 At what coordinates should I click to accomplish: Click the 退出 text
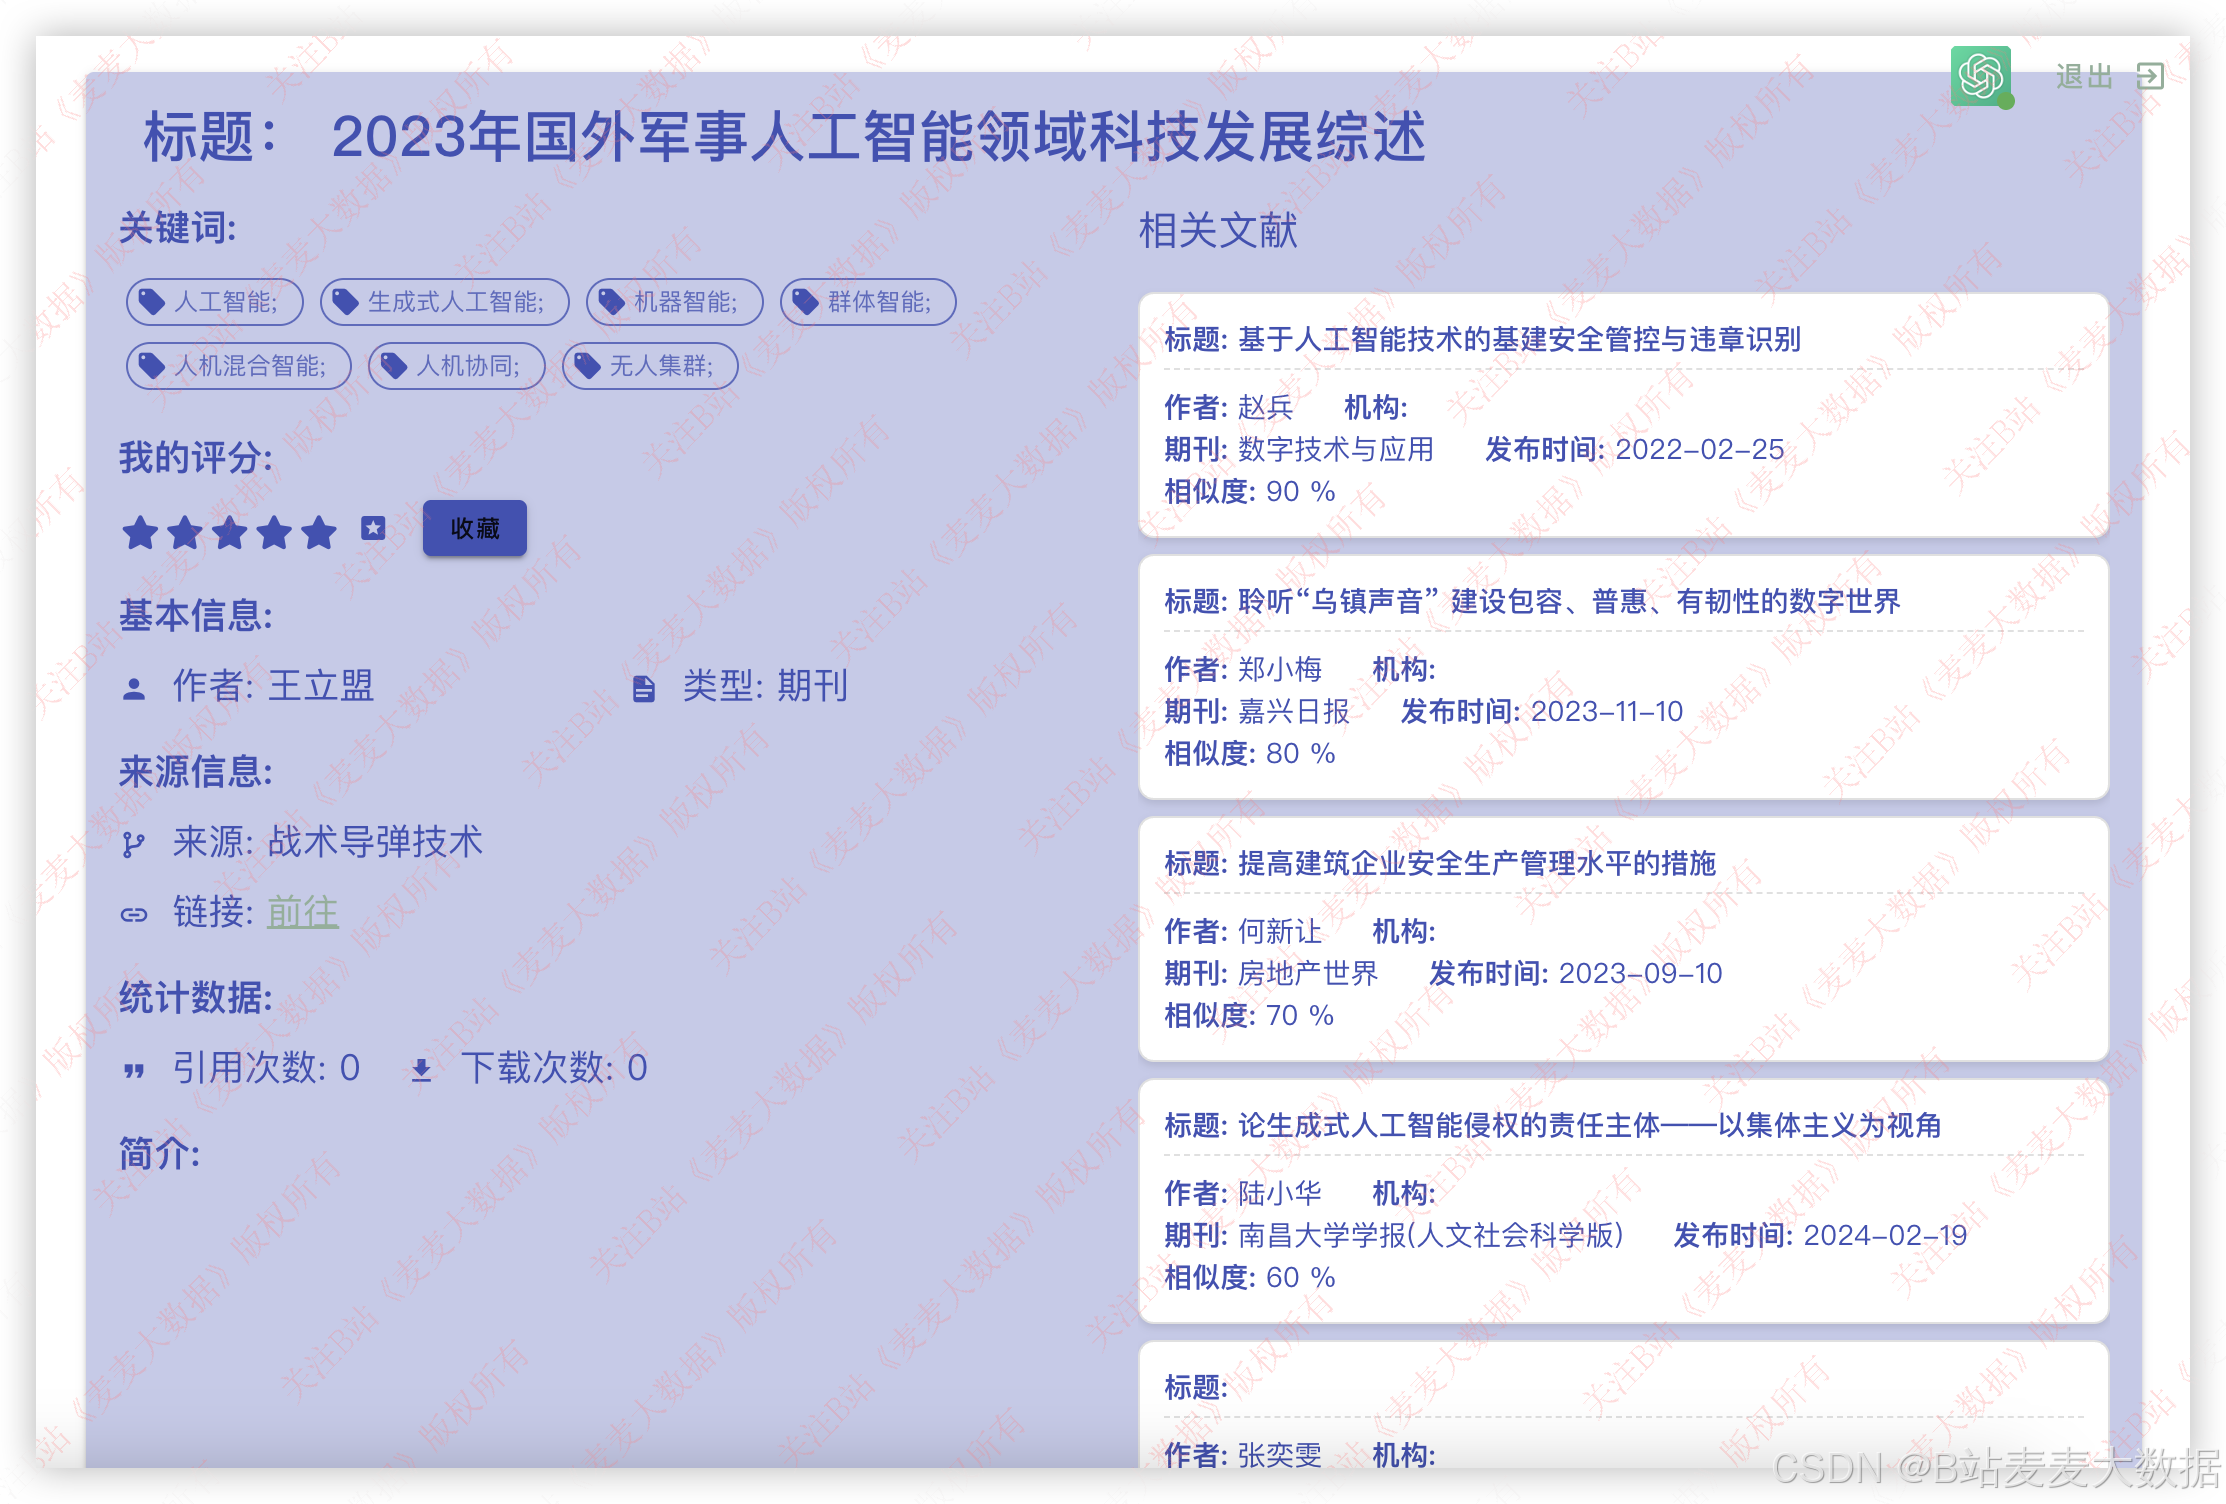(x=2084, y=76)
